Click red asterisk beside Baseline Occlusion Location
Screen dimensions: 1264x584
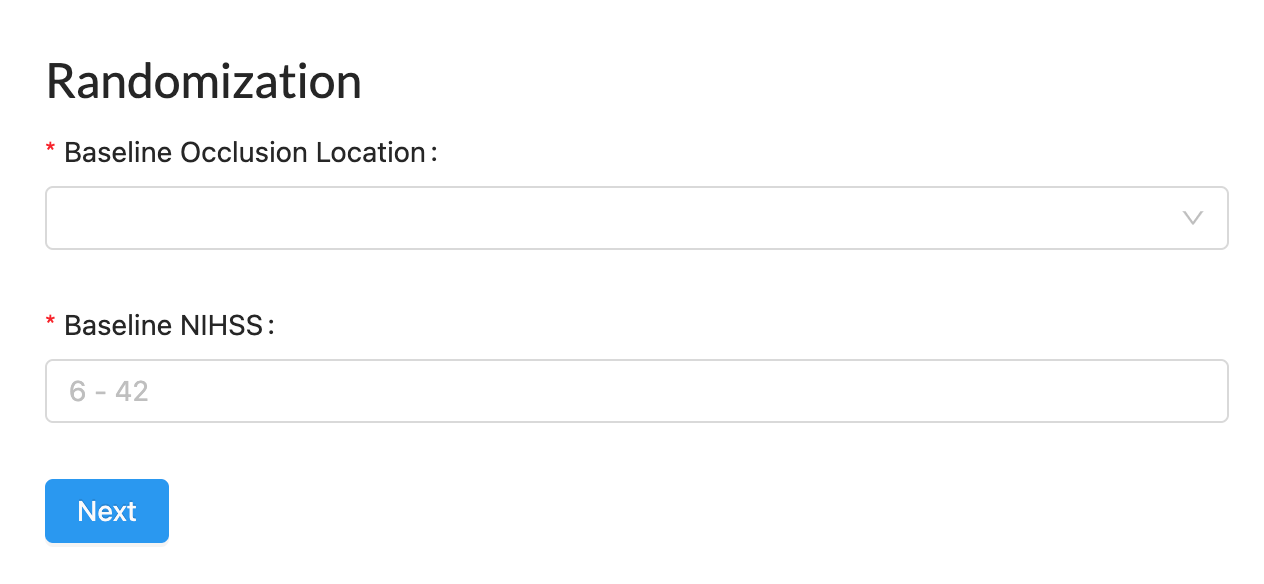51,152
